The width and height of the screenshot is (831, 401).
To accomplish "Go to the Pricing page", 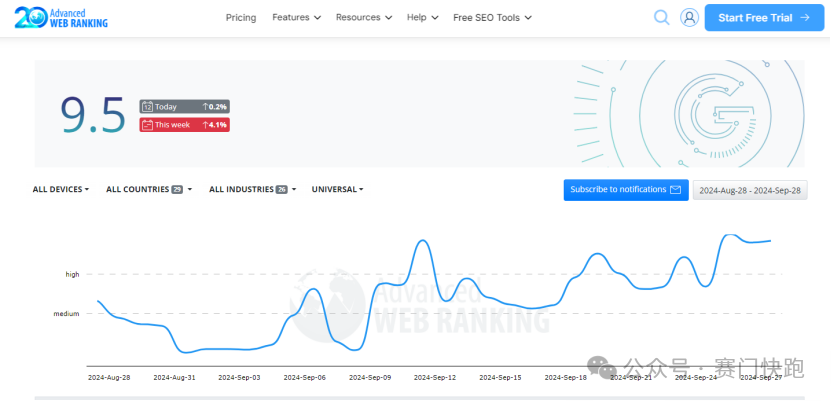I will 240,17.
